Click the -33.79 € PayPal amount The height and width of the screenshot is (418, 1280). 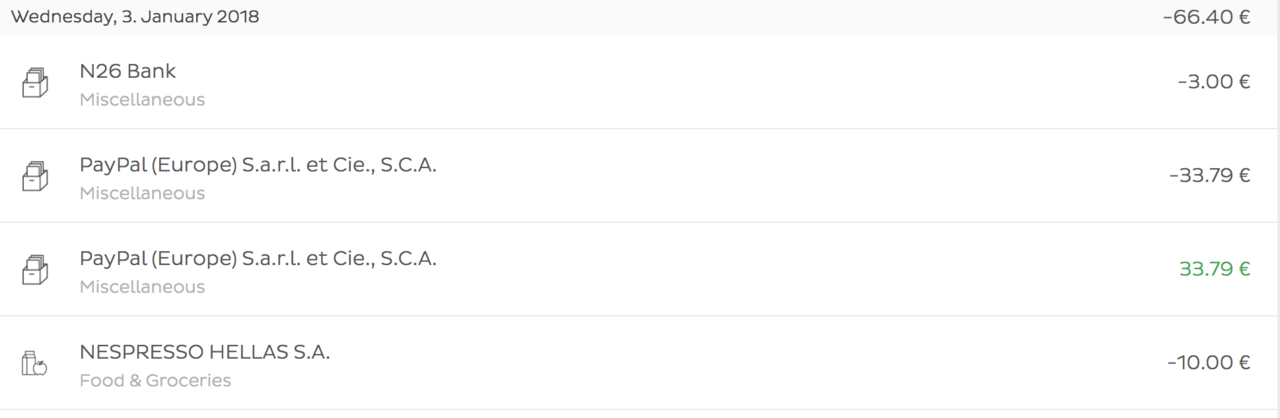tap(1209, 175)
